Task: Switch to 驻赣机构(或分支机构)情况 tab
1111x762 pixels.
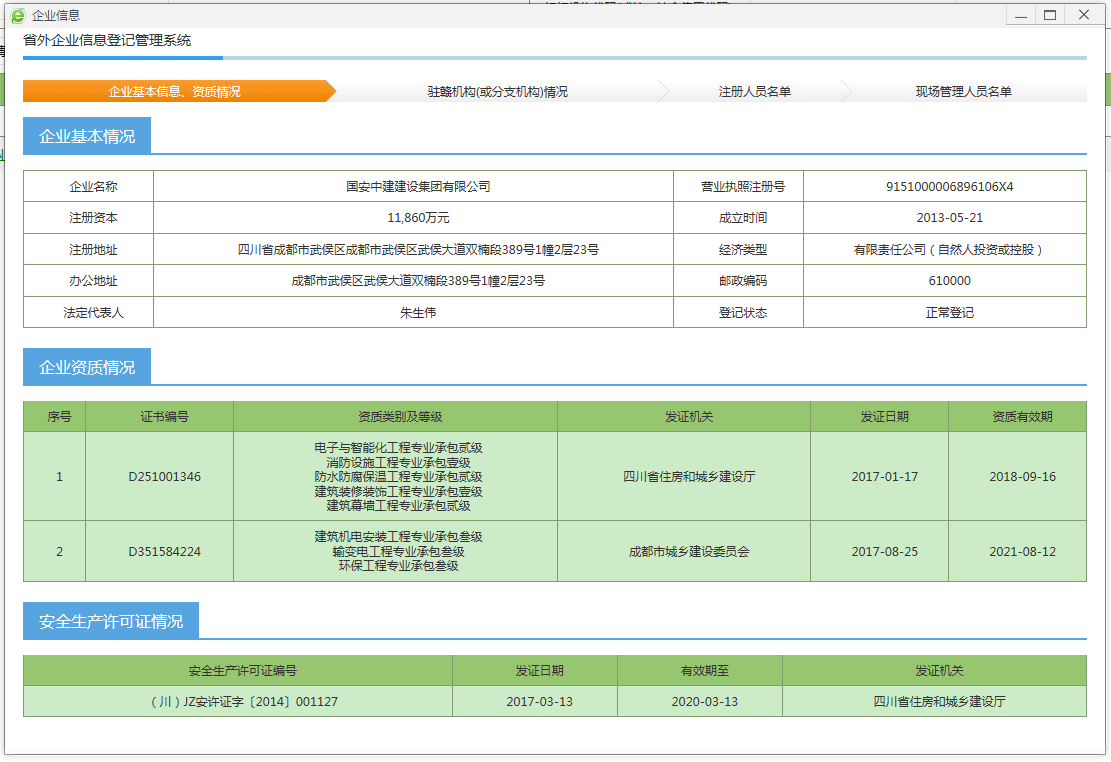Action: (497, 91)
